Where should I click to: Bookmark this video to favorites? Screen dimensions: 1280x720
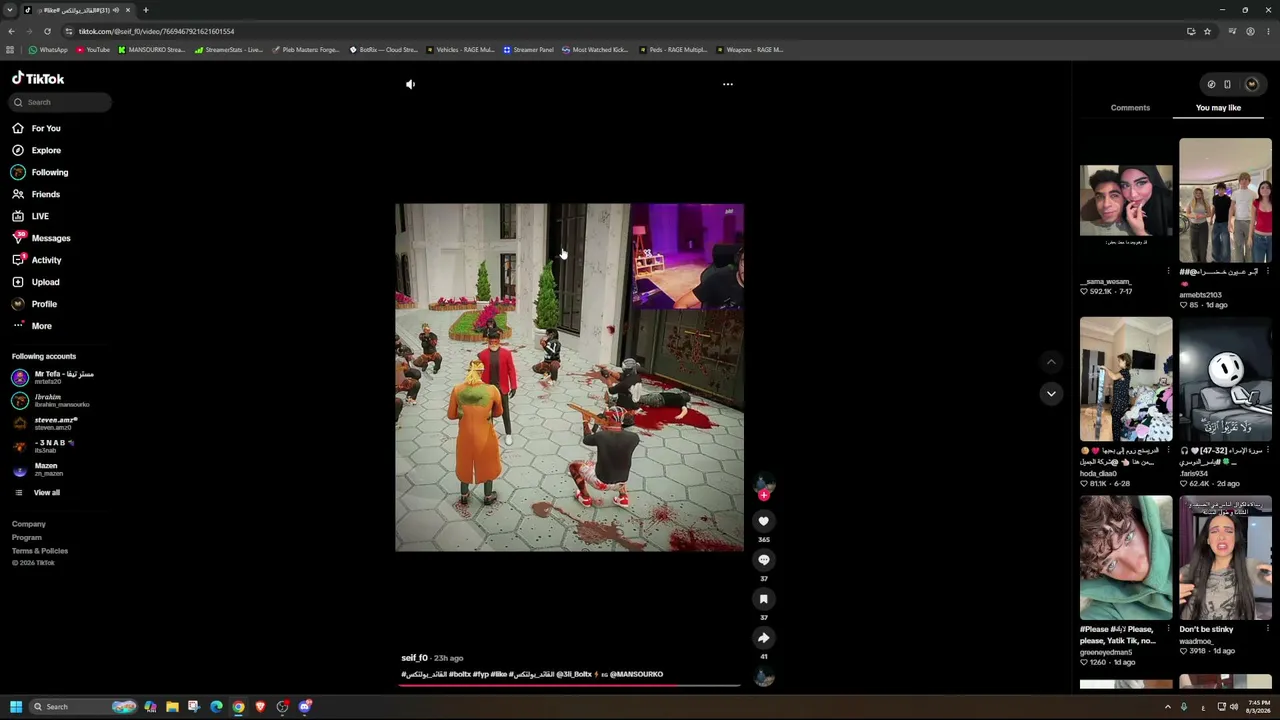[763, 599]
